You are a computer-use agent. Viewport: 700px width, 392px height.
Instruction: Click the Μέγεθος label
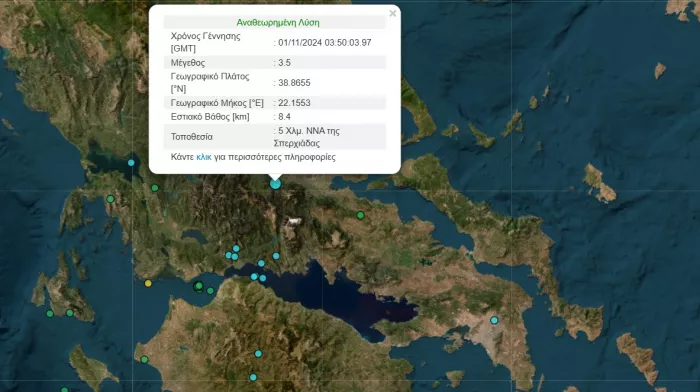(188, 63)
